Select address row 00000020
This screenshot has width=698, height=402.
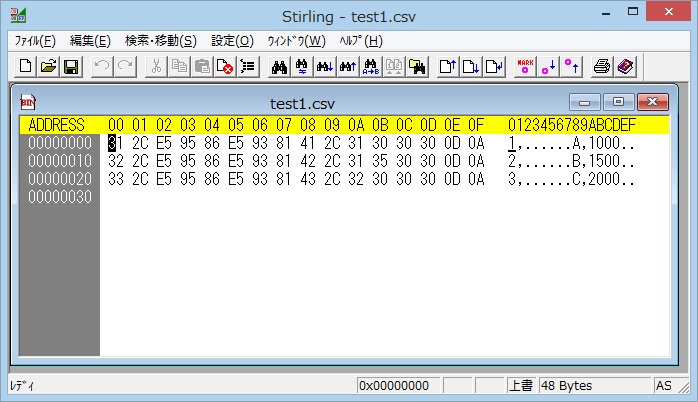pos(60,179)
